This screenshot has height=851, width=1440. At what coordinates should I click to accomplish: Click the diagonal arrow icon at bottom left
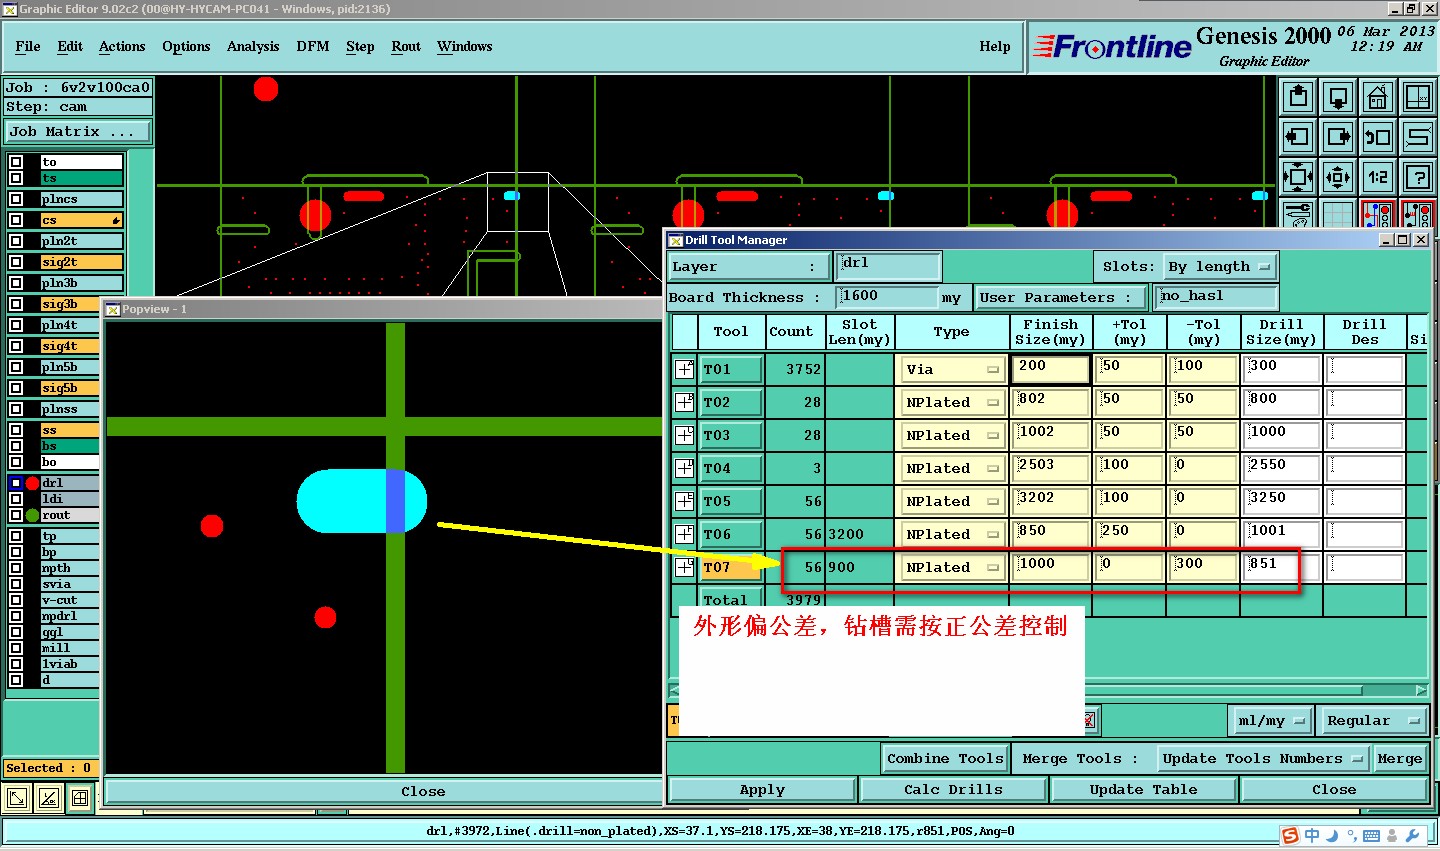pyautogui.click(x=17, y=798)
